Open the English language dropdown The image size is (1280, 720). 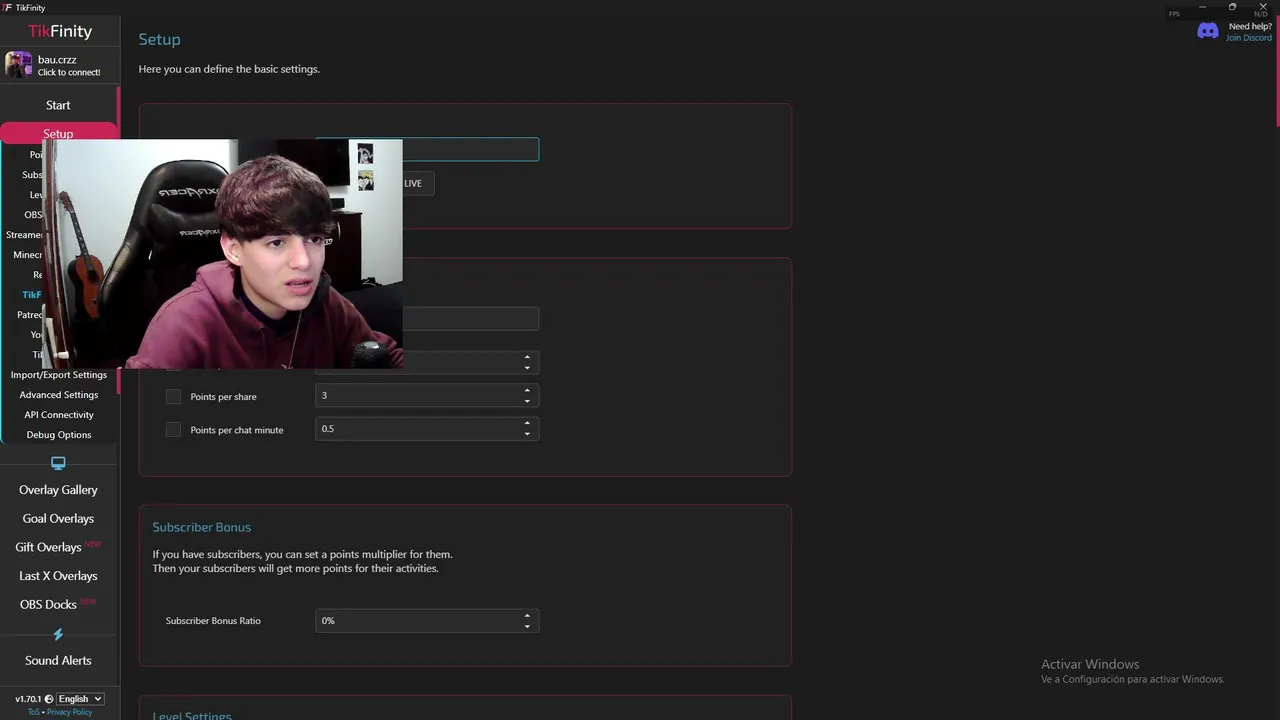coord(80,699)
